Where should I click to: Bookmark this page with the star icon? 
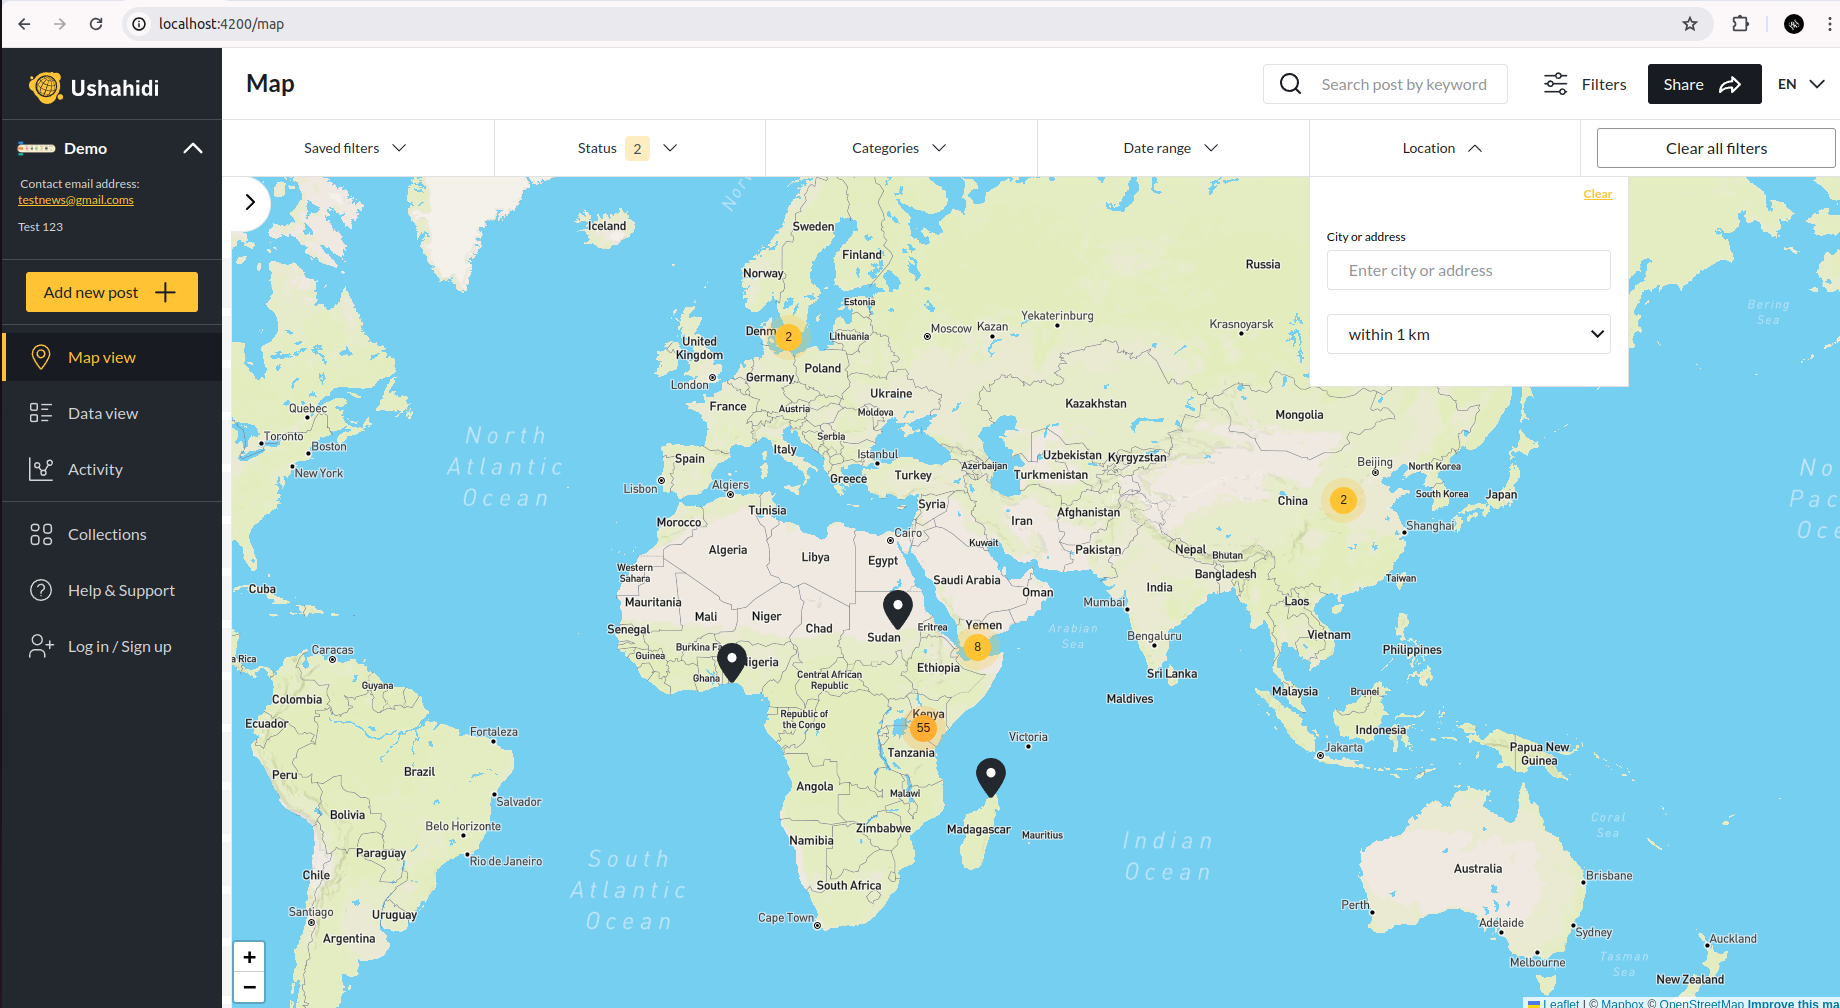1690,24
